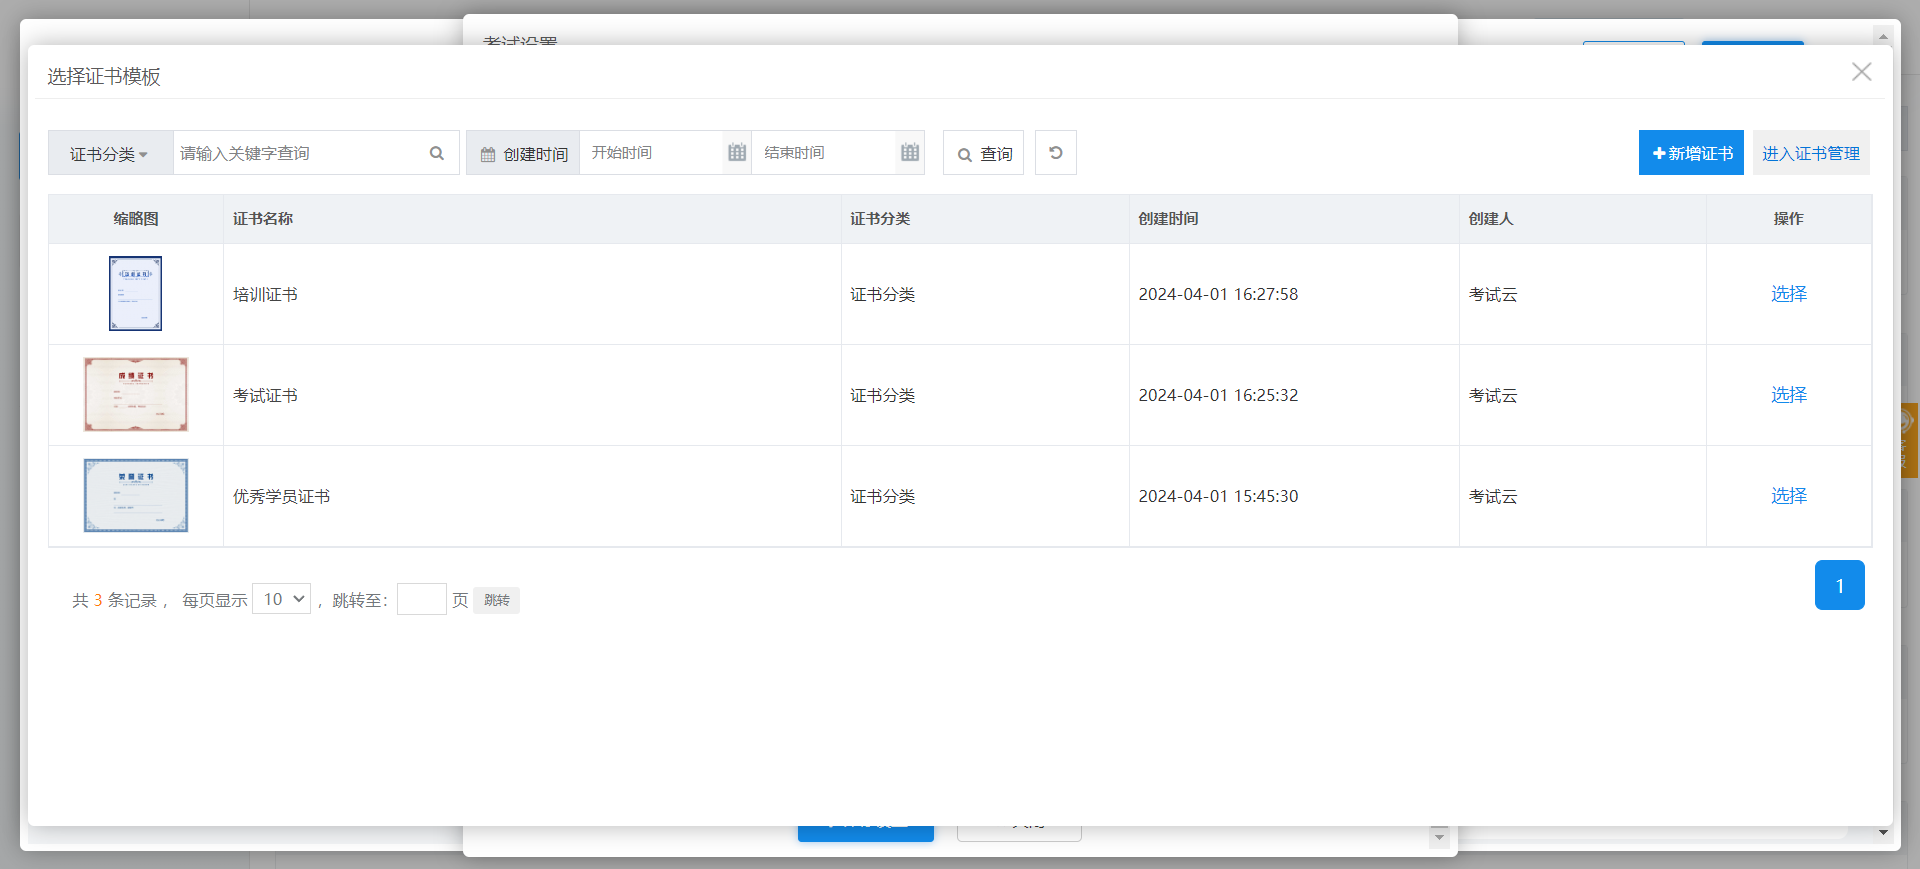Click the 考试证书 thumbnail image

click(x=136, y=395)
